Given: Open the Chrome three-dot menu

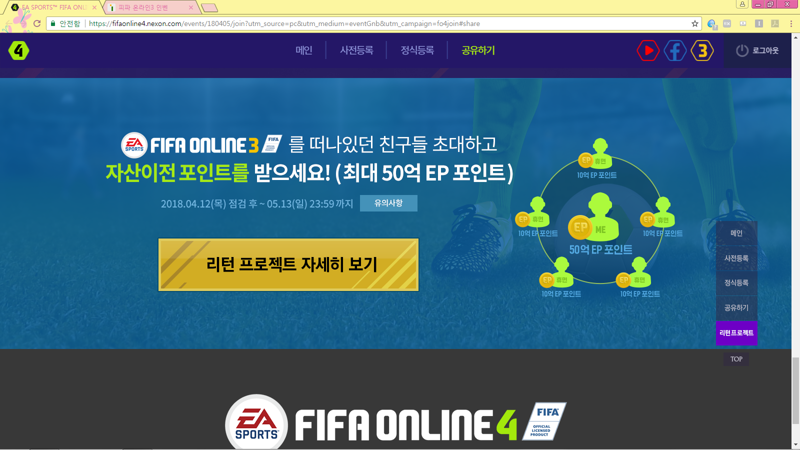Looking at the screenshot, I should coord(791,23).
